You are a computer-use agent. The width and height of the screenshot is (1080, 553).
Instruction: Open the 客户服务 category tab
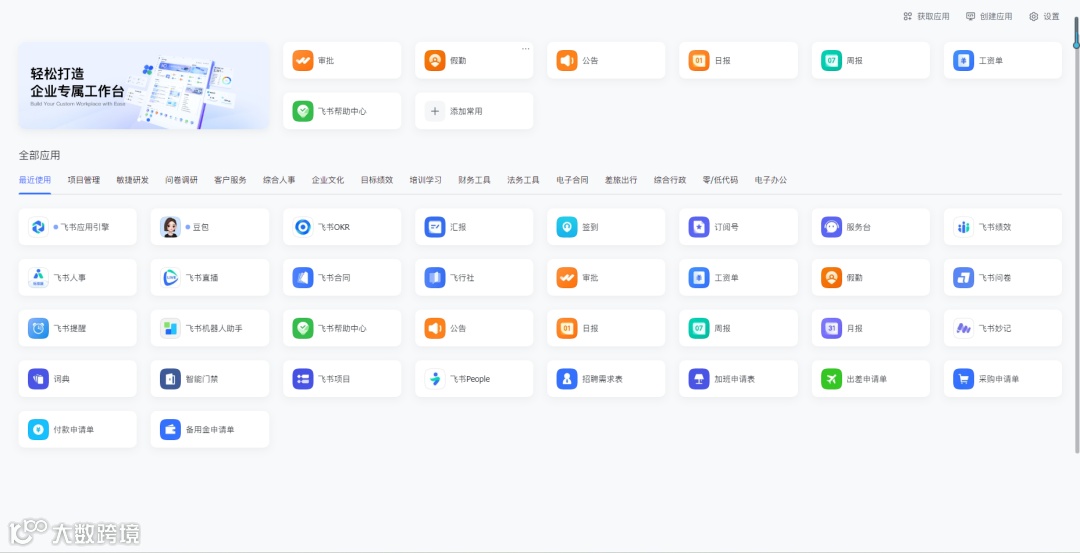[230, 180]
